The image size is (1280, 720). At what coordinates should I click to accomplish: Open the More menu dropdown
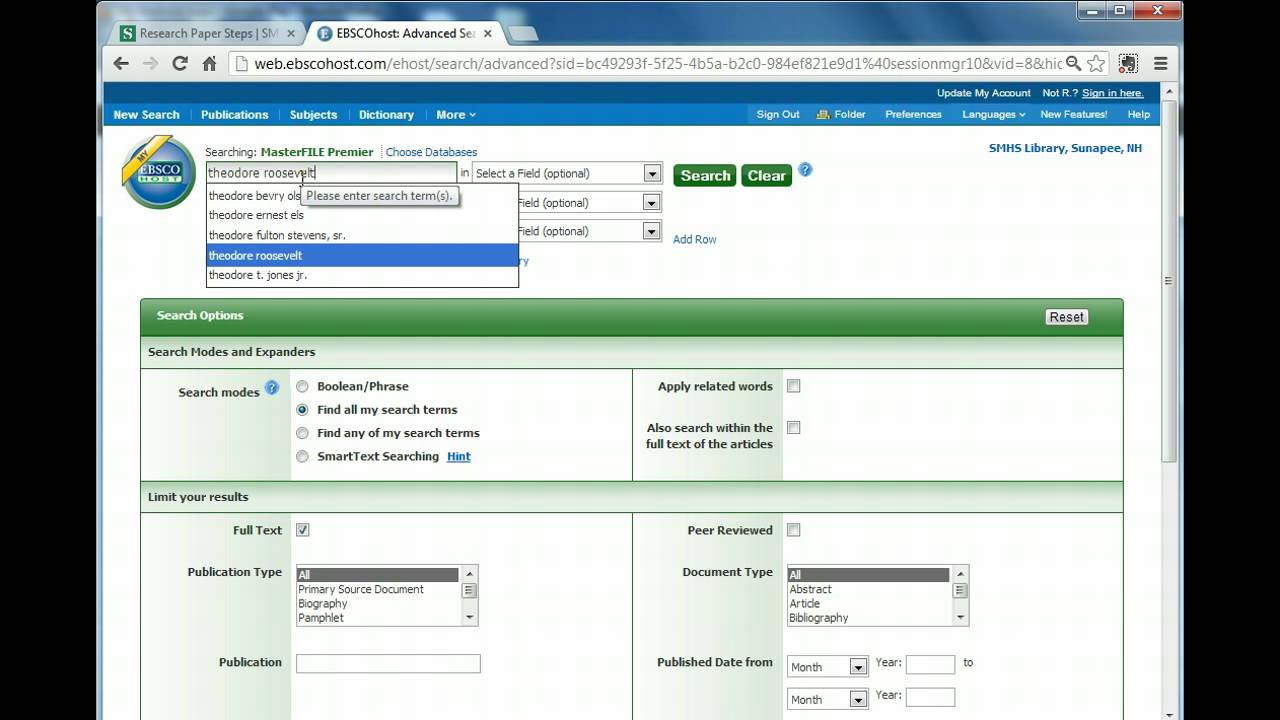point(456,115)
